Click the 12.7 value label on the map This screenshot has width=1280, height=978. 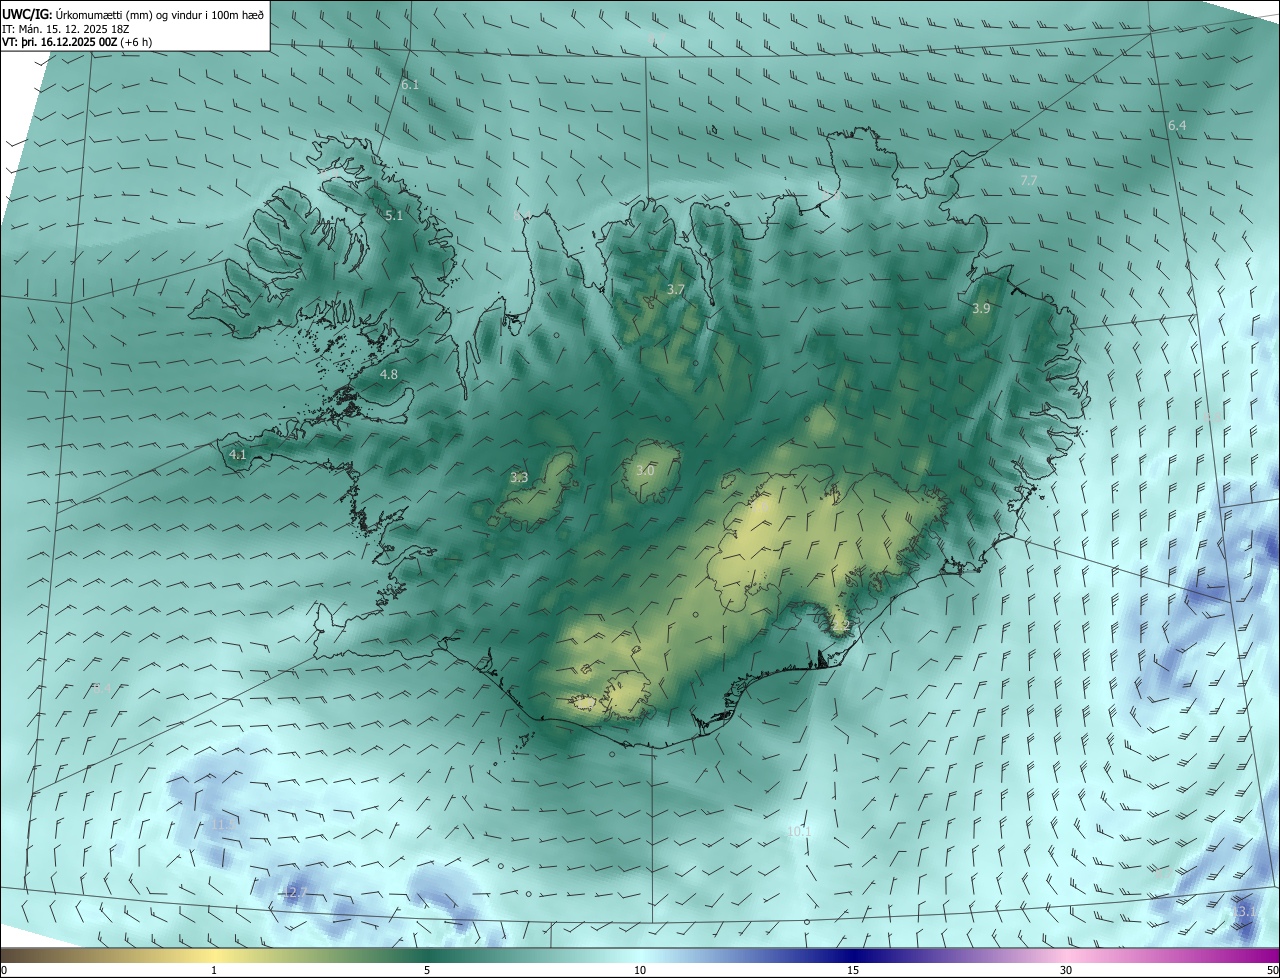(294, 891)
